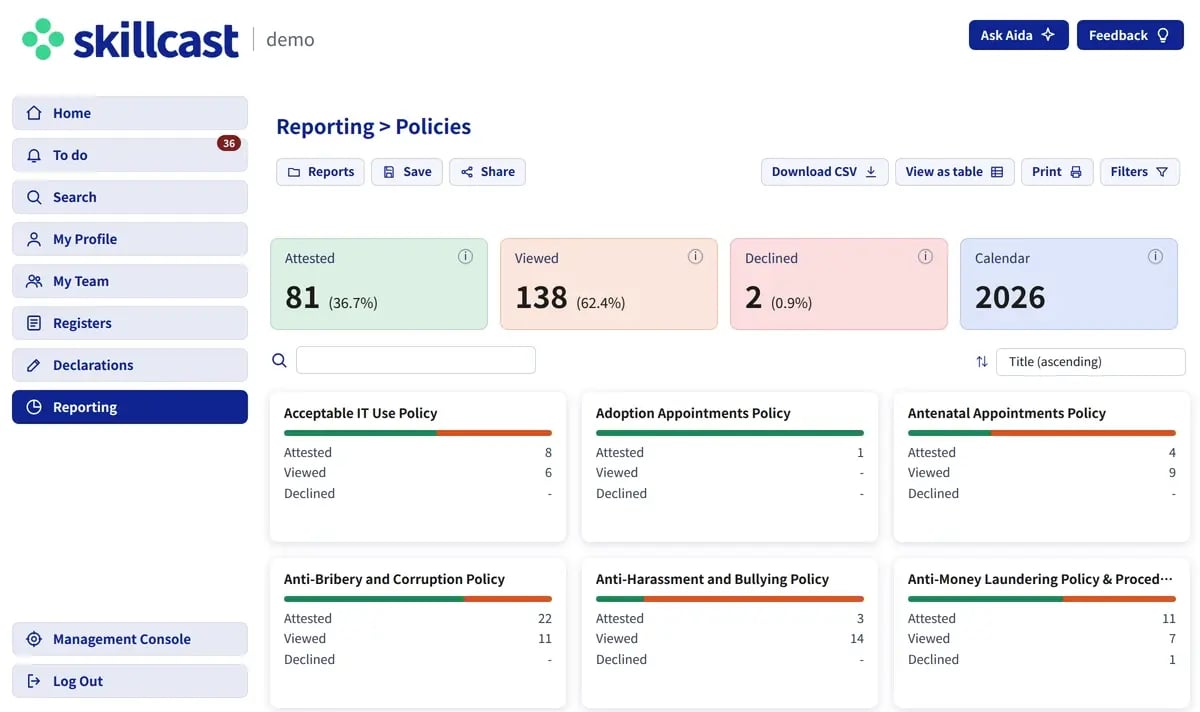Click the Reporting pie chart icon
Image resolution: width=1200 pixels, height=712 pixels.
click(34, 407)
